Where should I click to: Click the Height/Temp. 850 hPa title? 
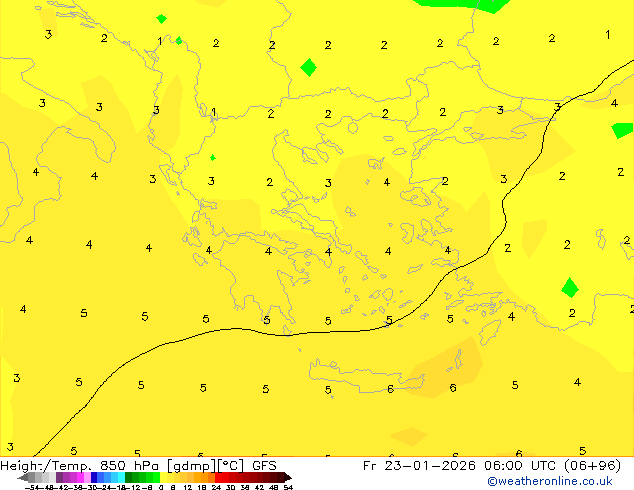pos(80,465)
